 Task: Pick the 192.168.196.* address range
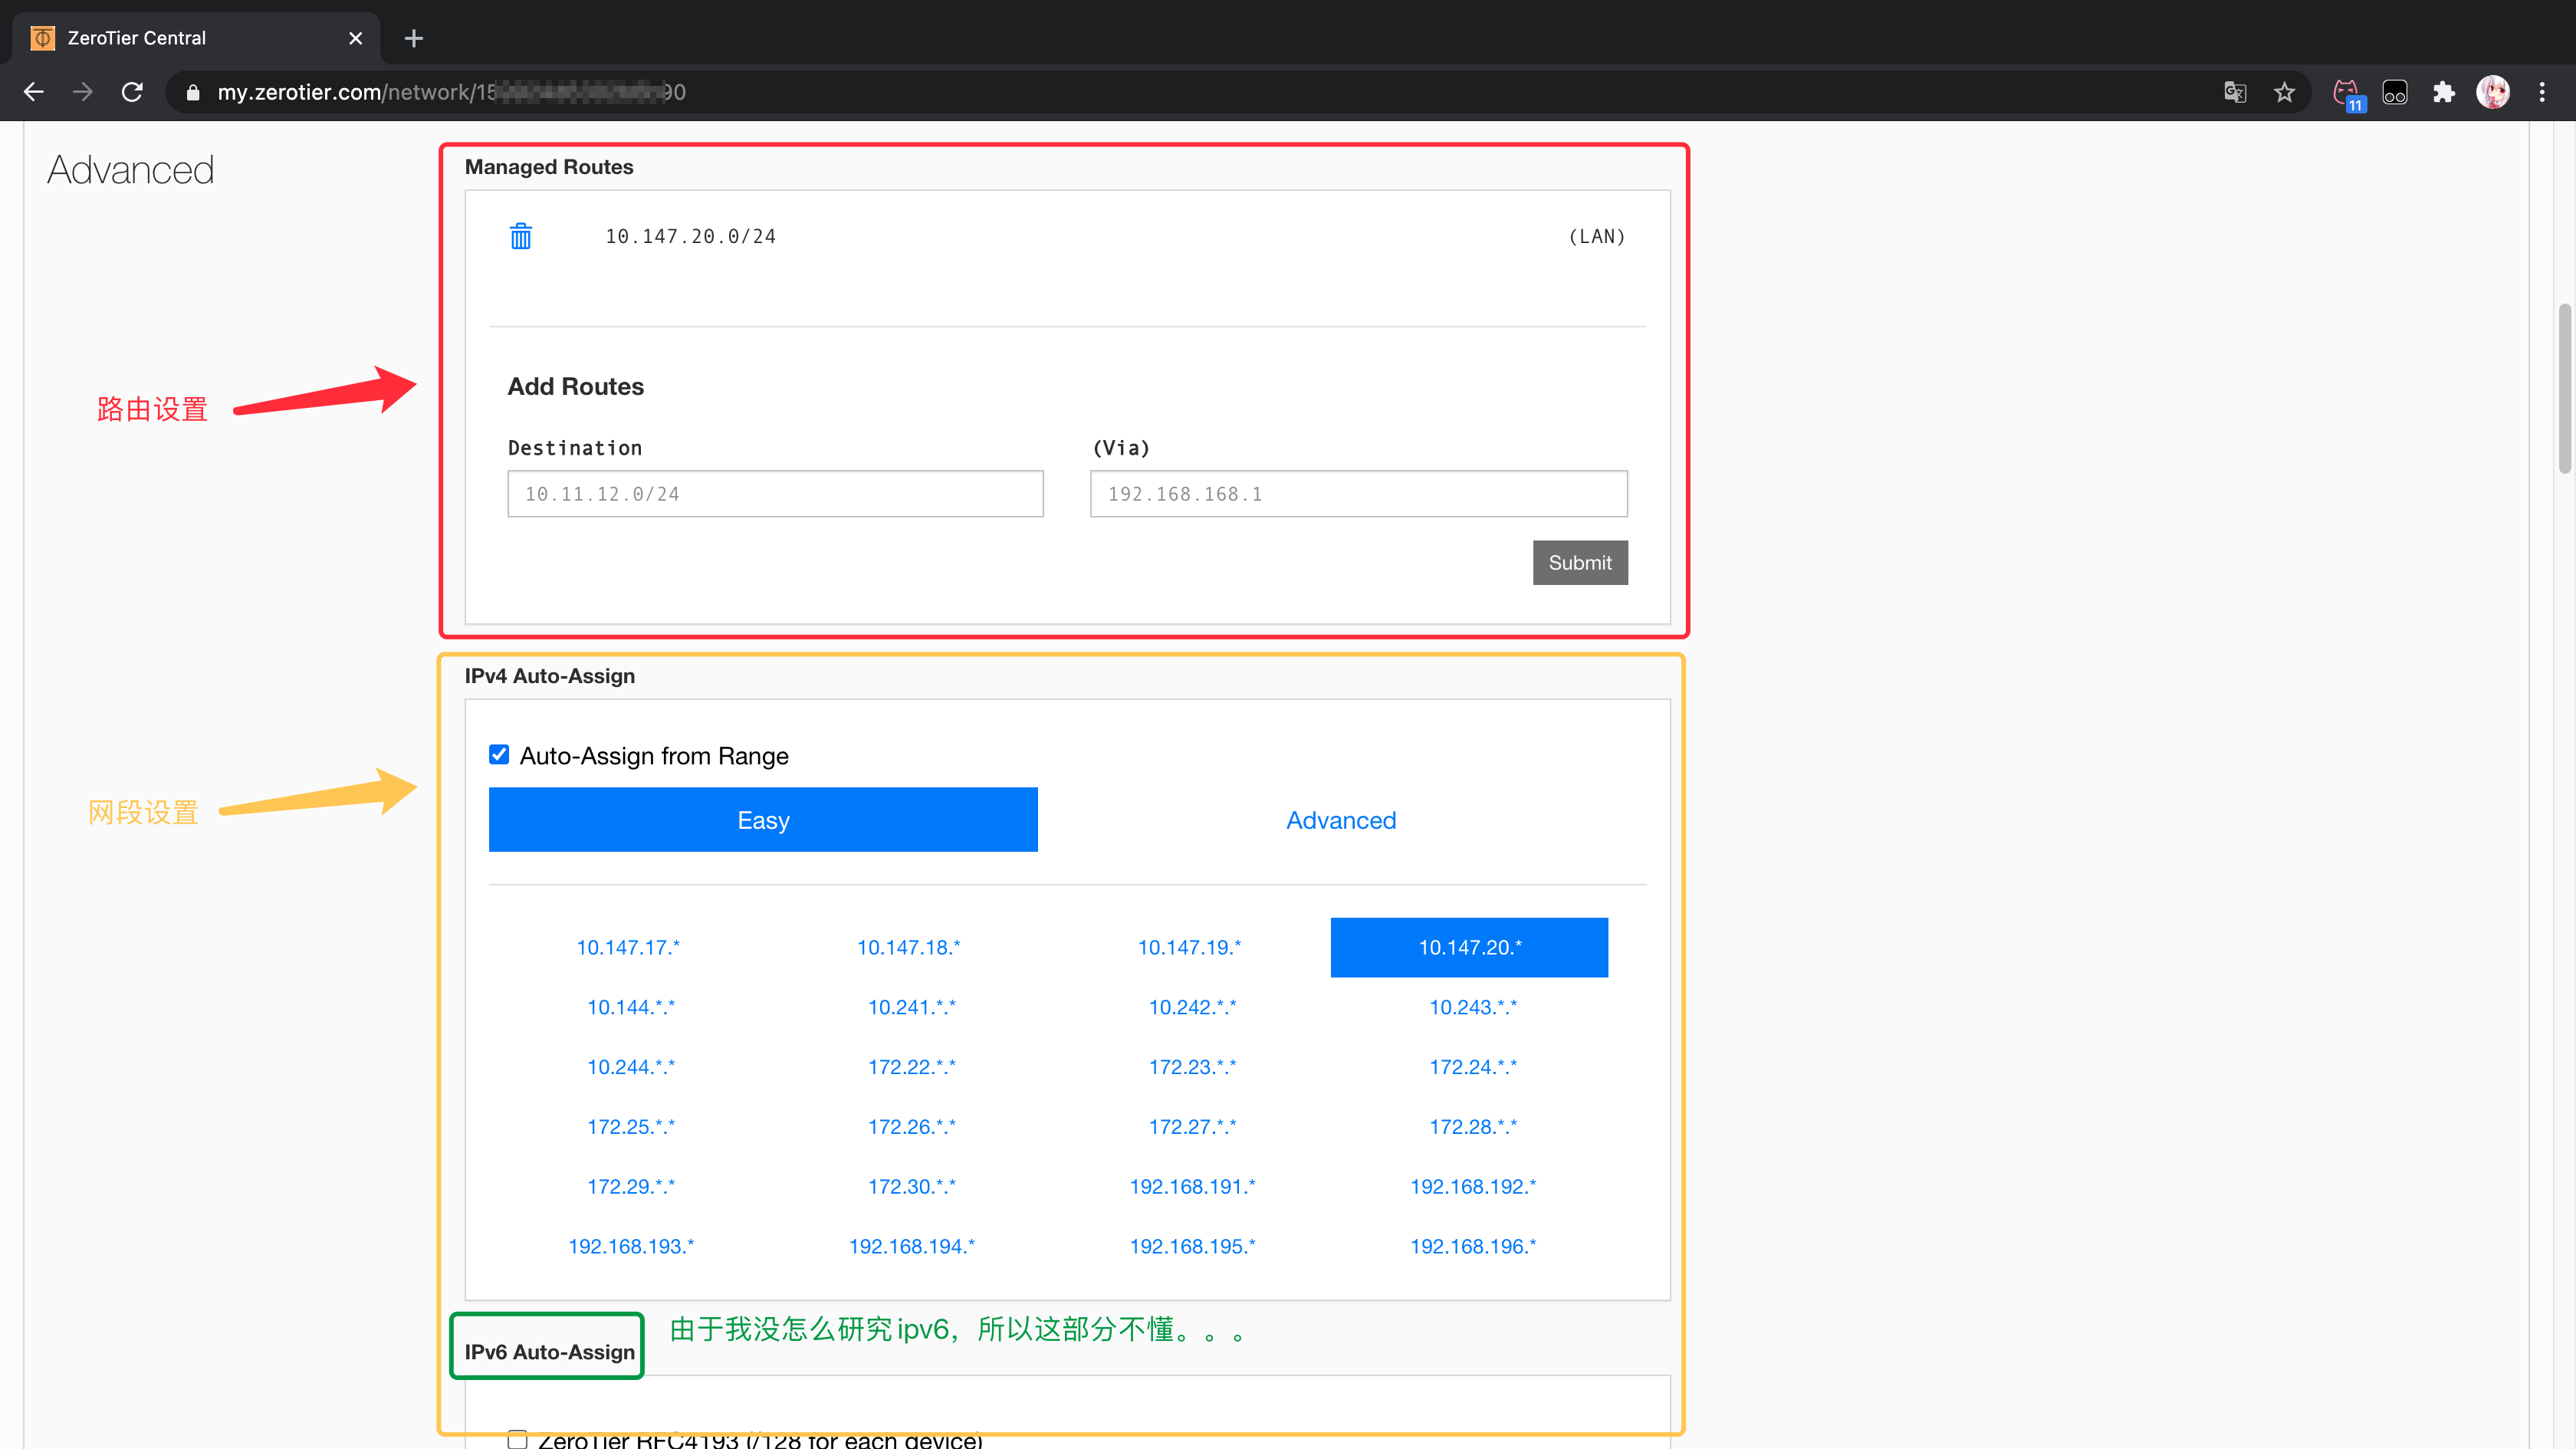1472,1246
